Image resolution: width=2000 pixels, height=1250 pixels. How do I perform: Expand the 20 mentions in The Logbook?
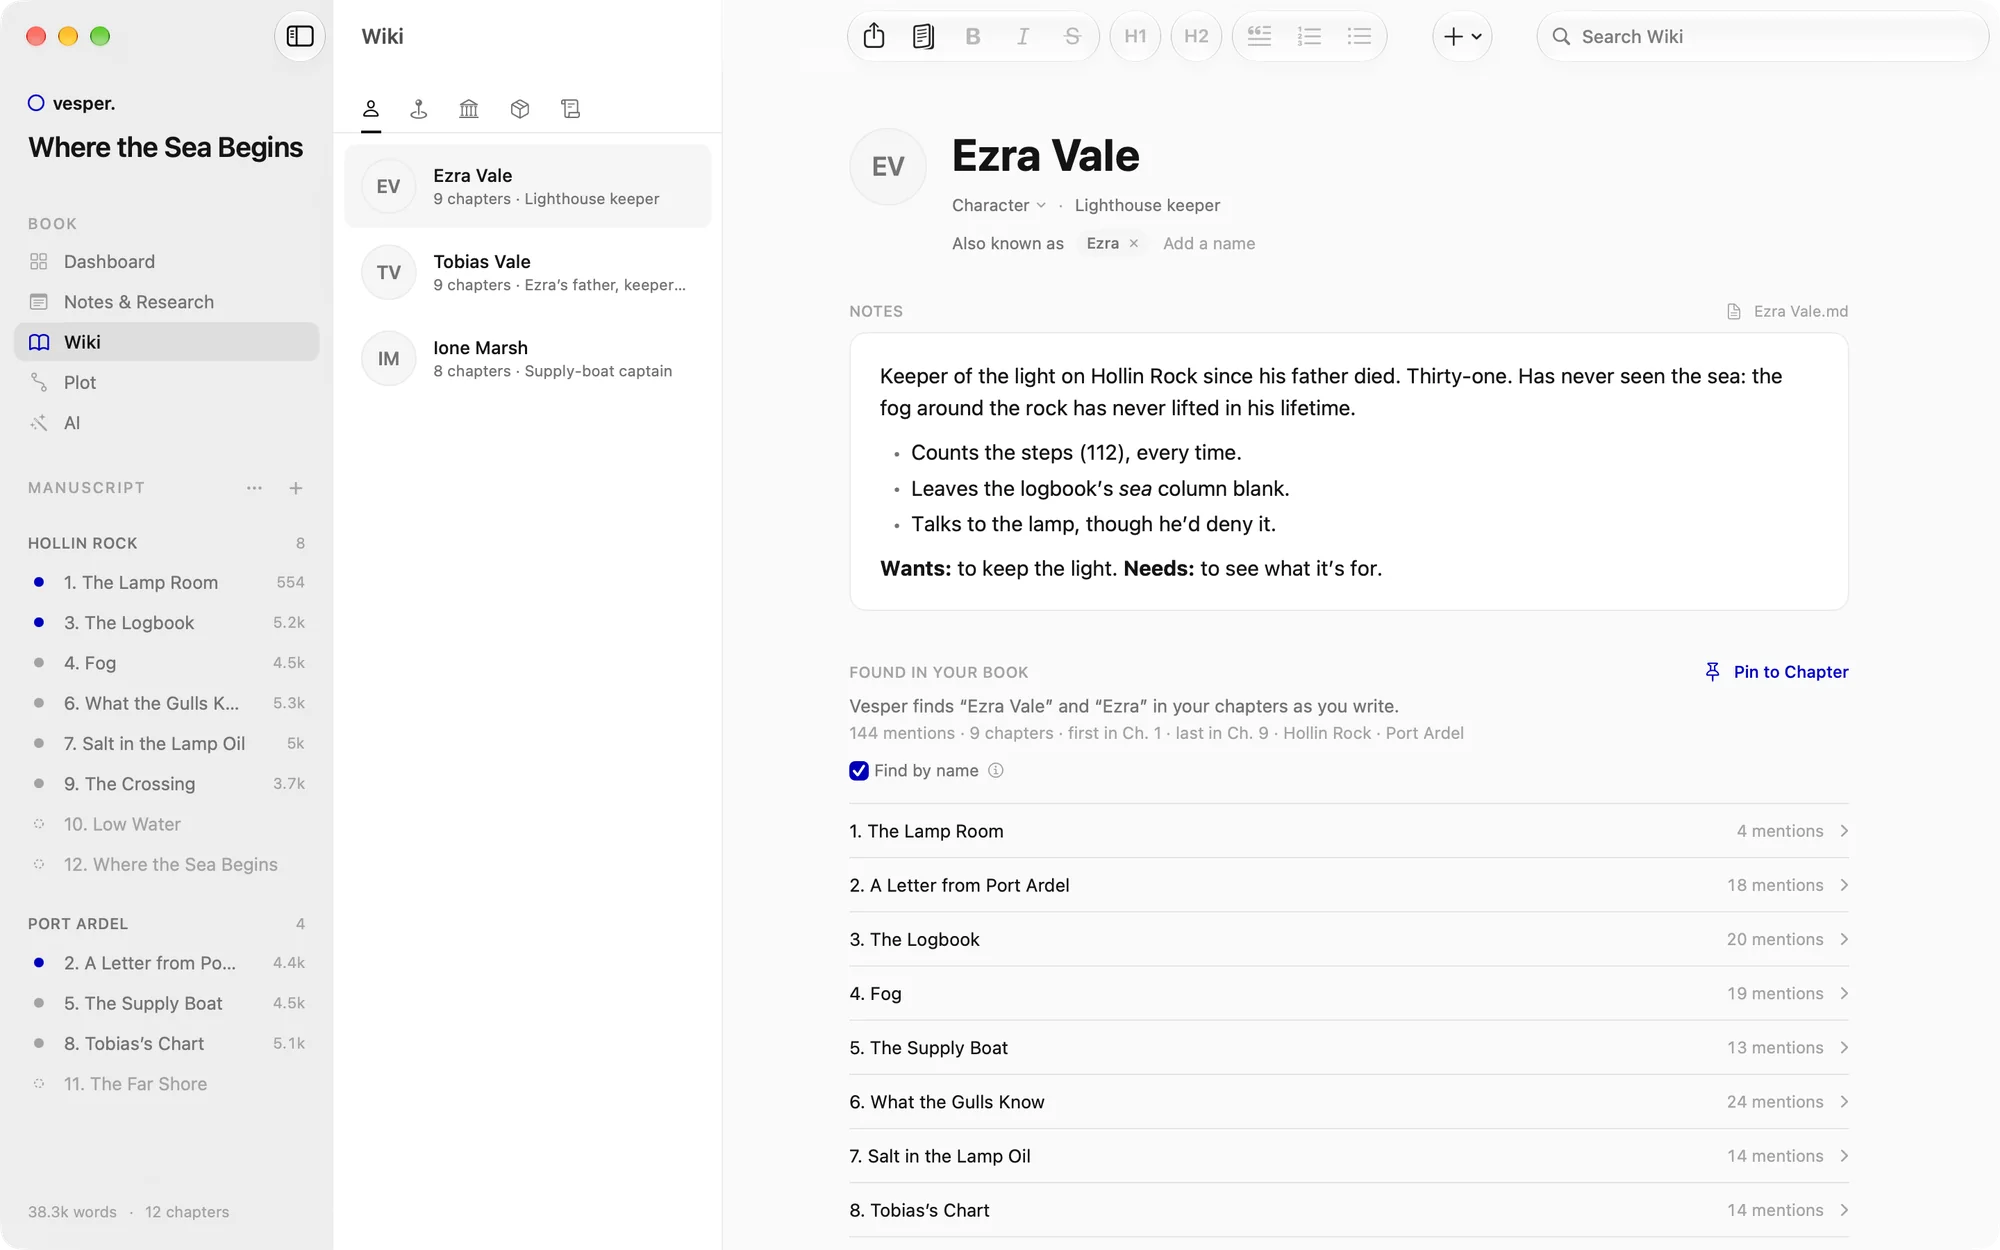pos(1349,939)
